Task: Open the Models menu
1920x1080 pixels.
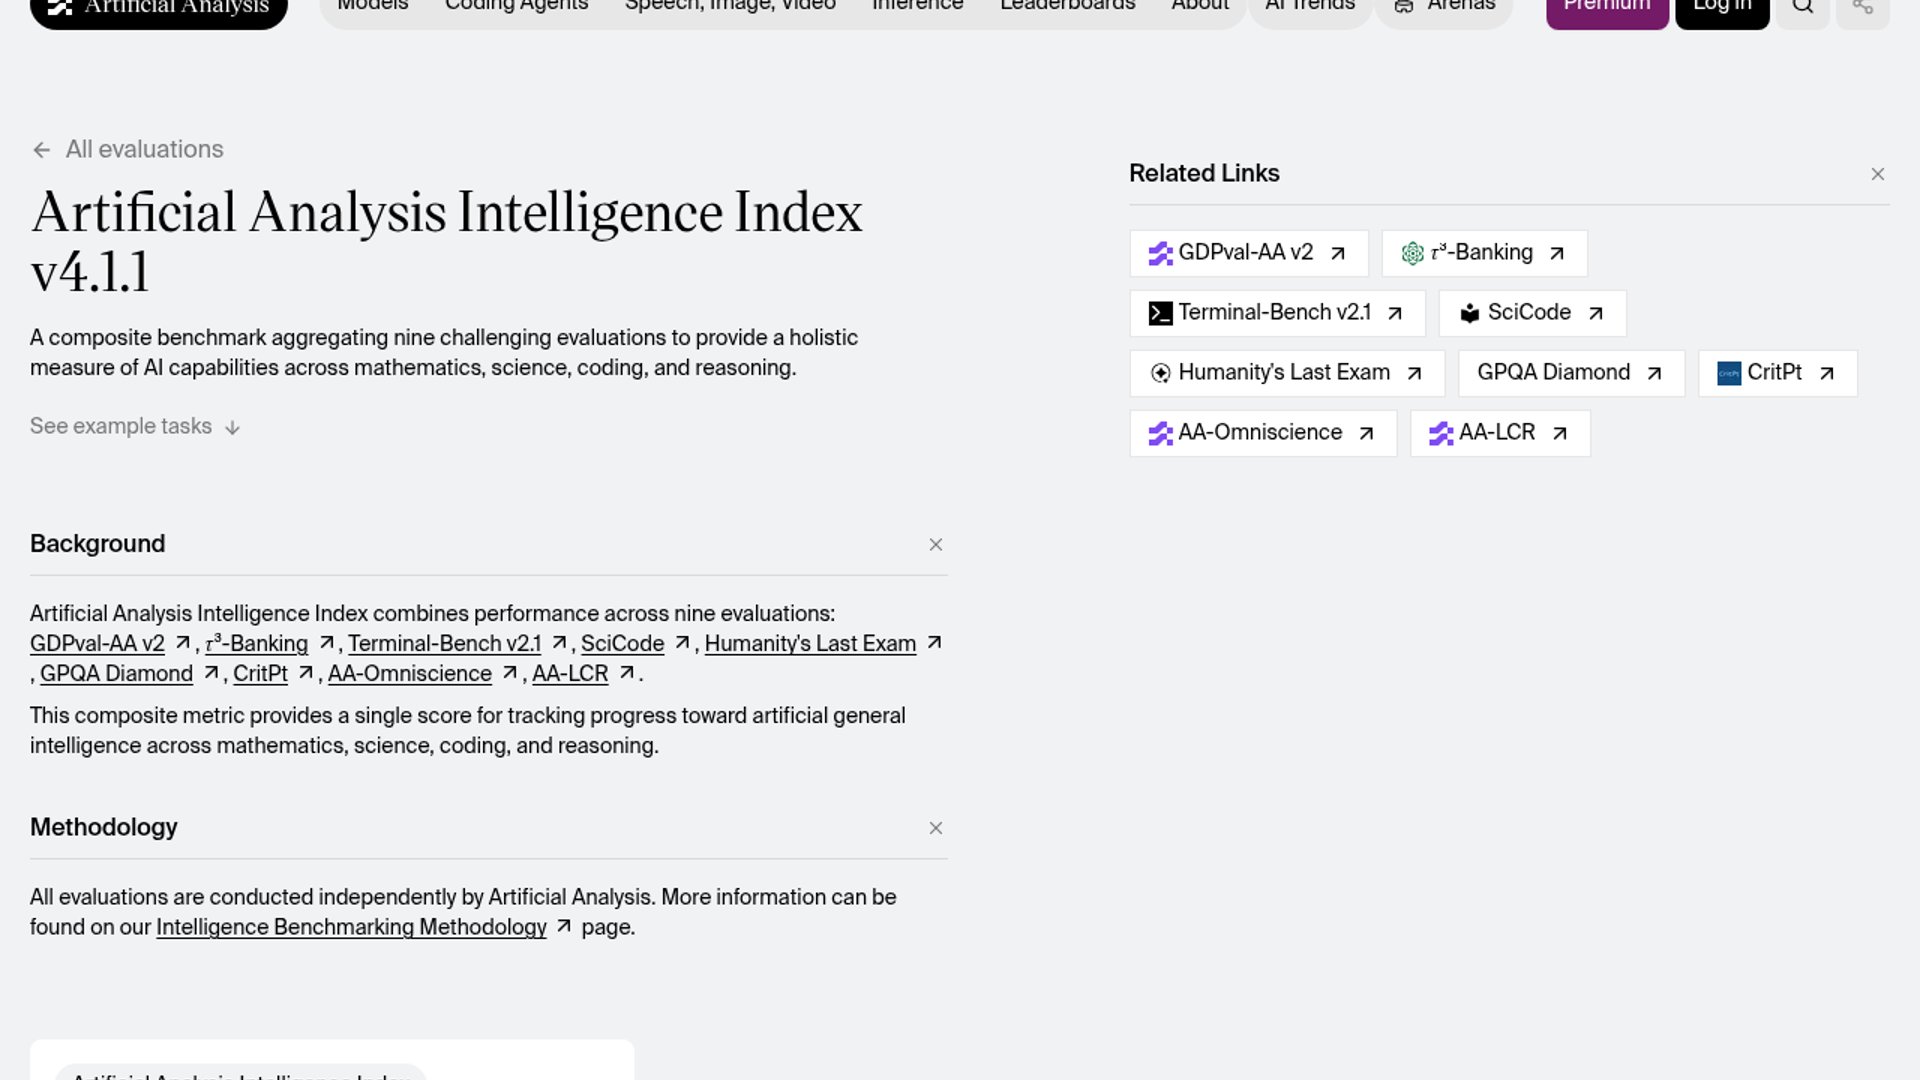Action: click(373, 8)
